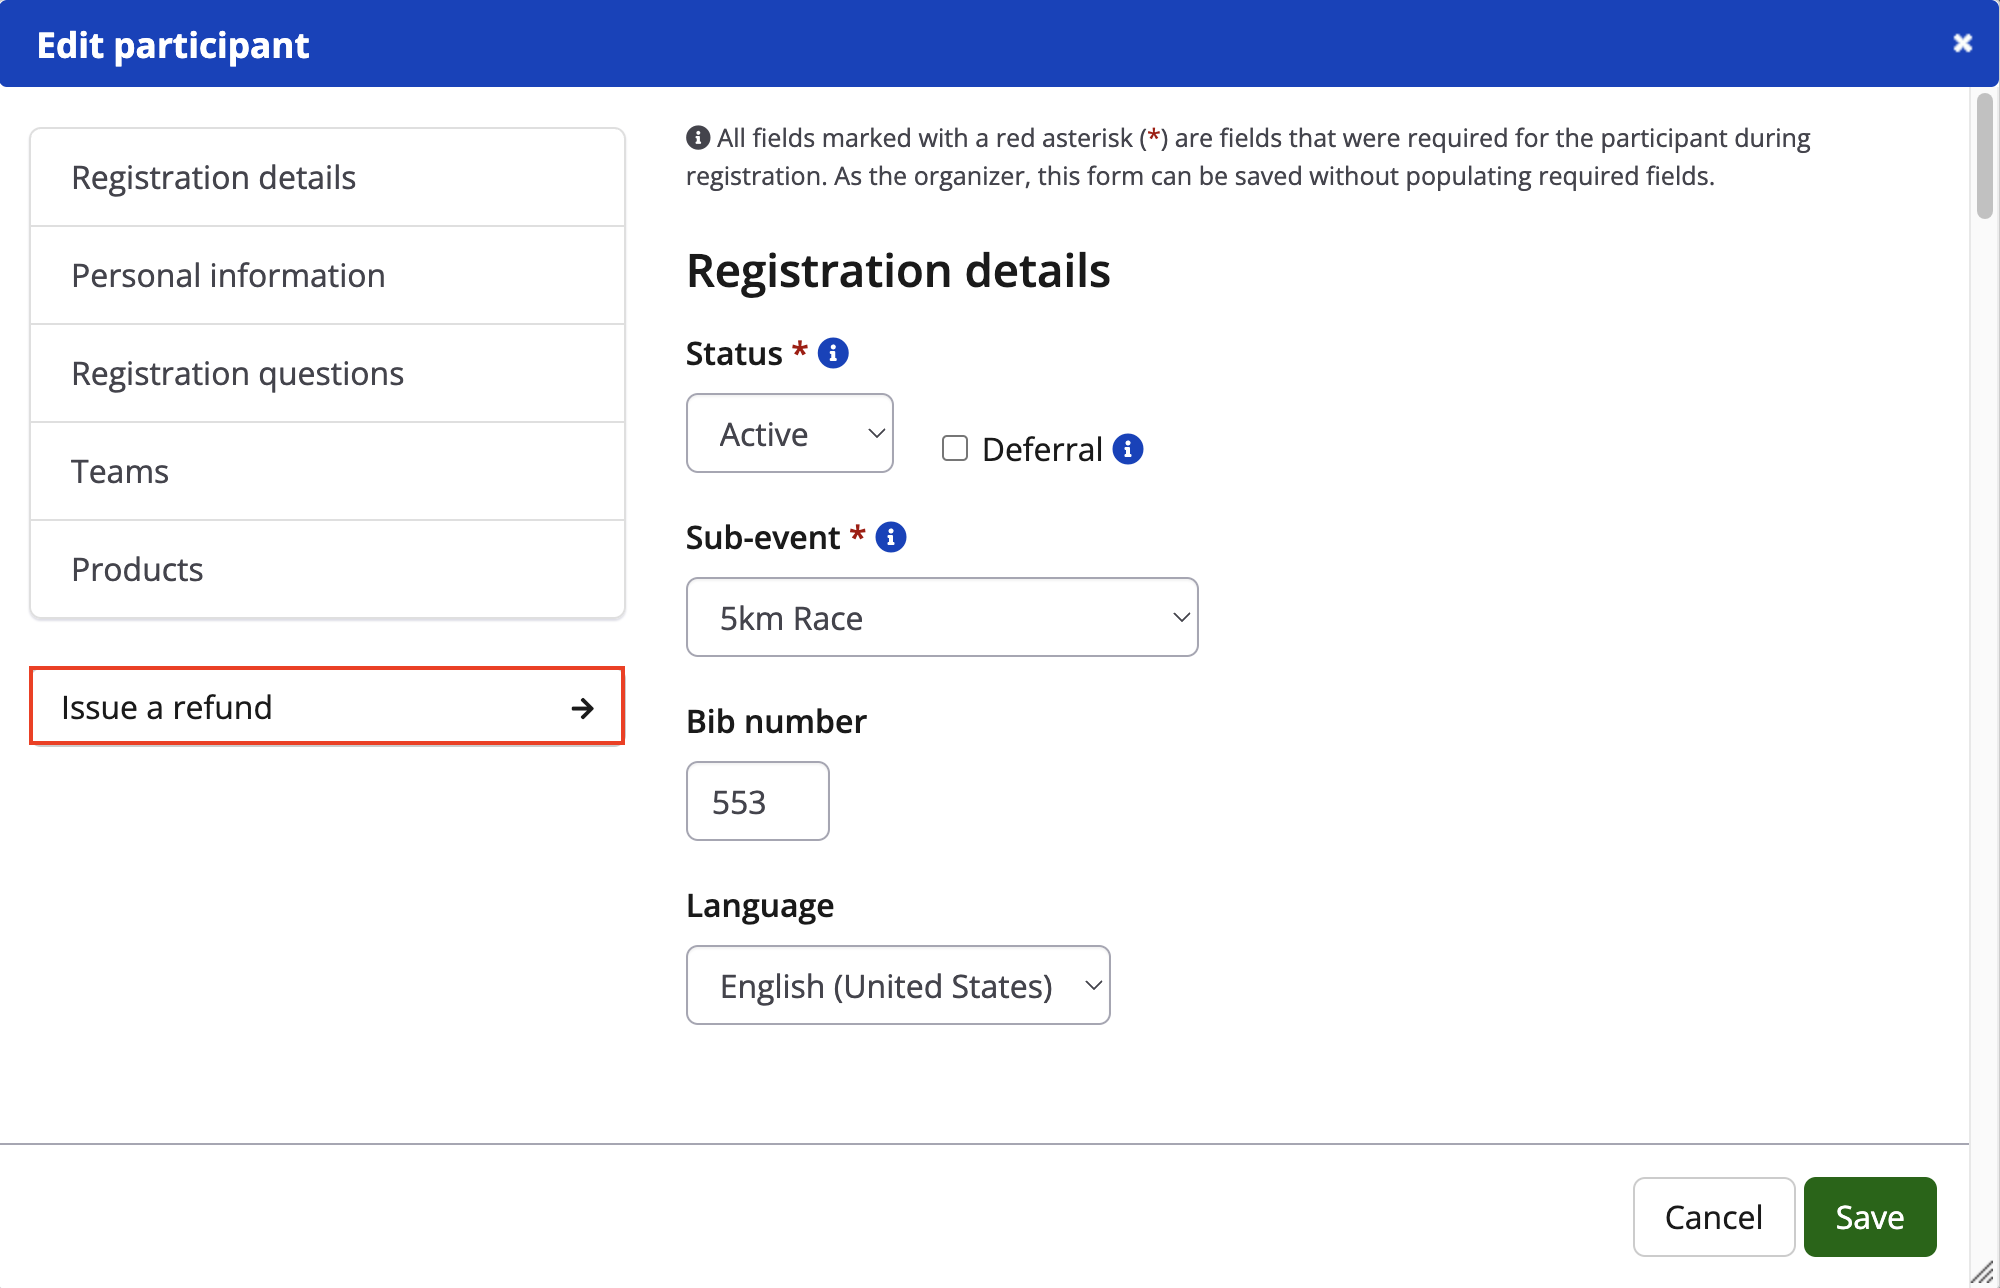2000x1288 pixels.
Task: Close the Edit participant dialog
Action: coord(1962,43)
